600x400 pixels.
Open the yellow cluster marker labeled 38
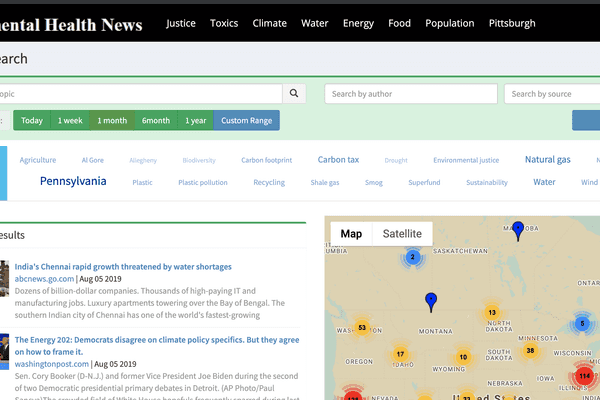530,350
